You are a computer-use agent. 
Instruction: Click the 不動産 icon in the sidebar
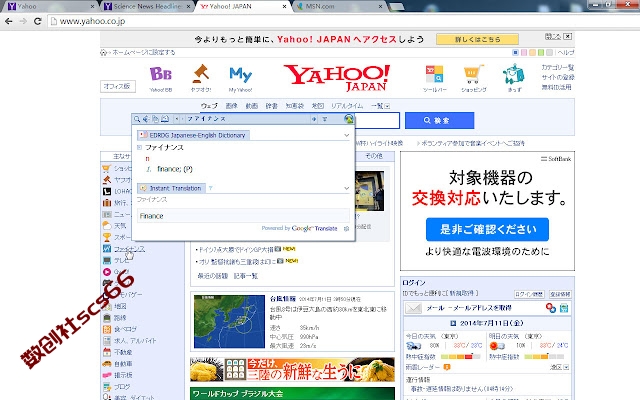coord(107,352)
